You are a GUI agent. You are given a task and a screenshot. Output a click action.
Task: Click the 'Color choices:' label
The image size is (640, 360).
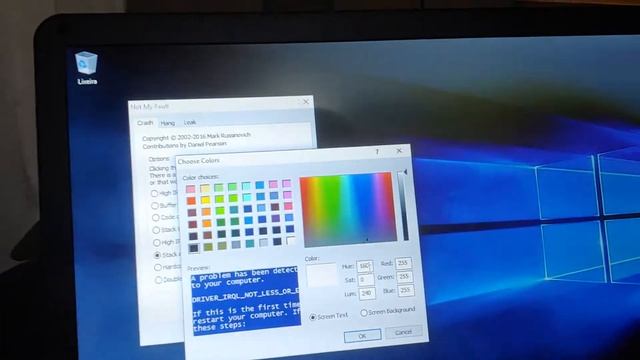click(200, 177)
